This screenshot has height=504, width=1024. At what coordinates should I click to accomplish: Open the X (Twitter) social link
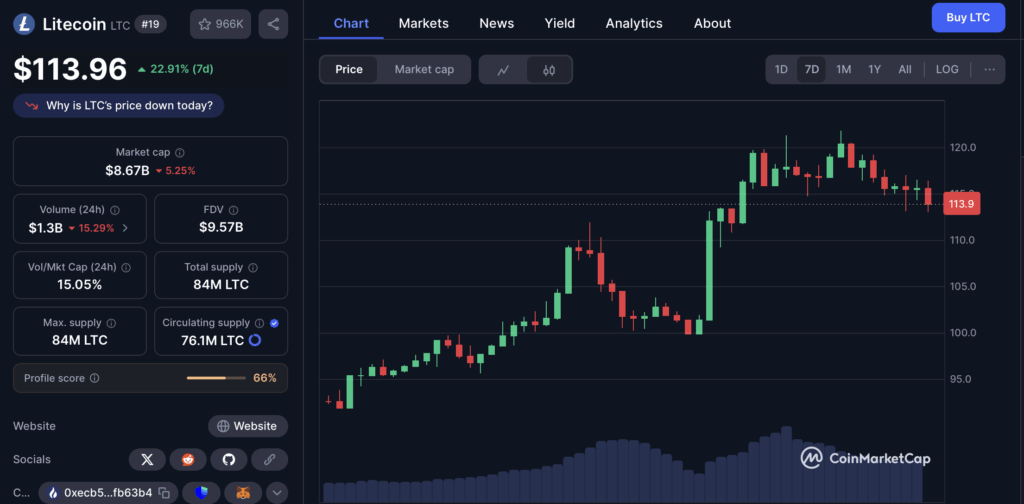(x=148, y=460)
